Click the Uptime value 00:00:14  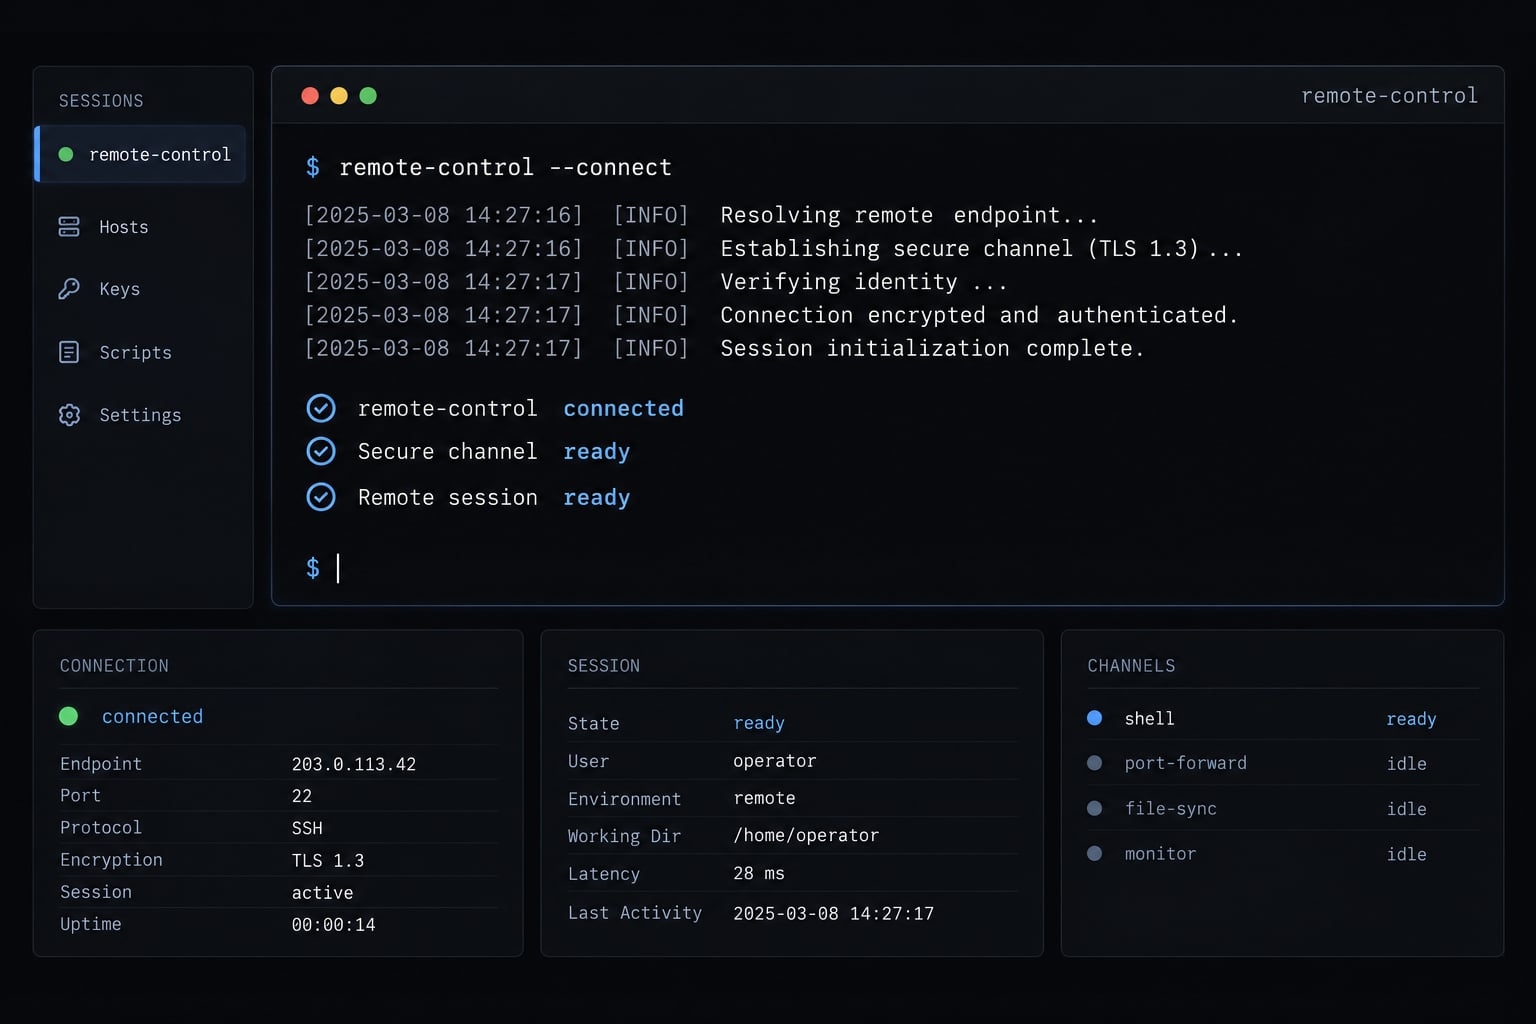coord(334,925)
